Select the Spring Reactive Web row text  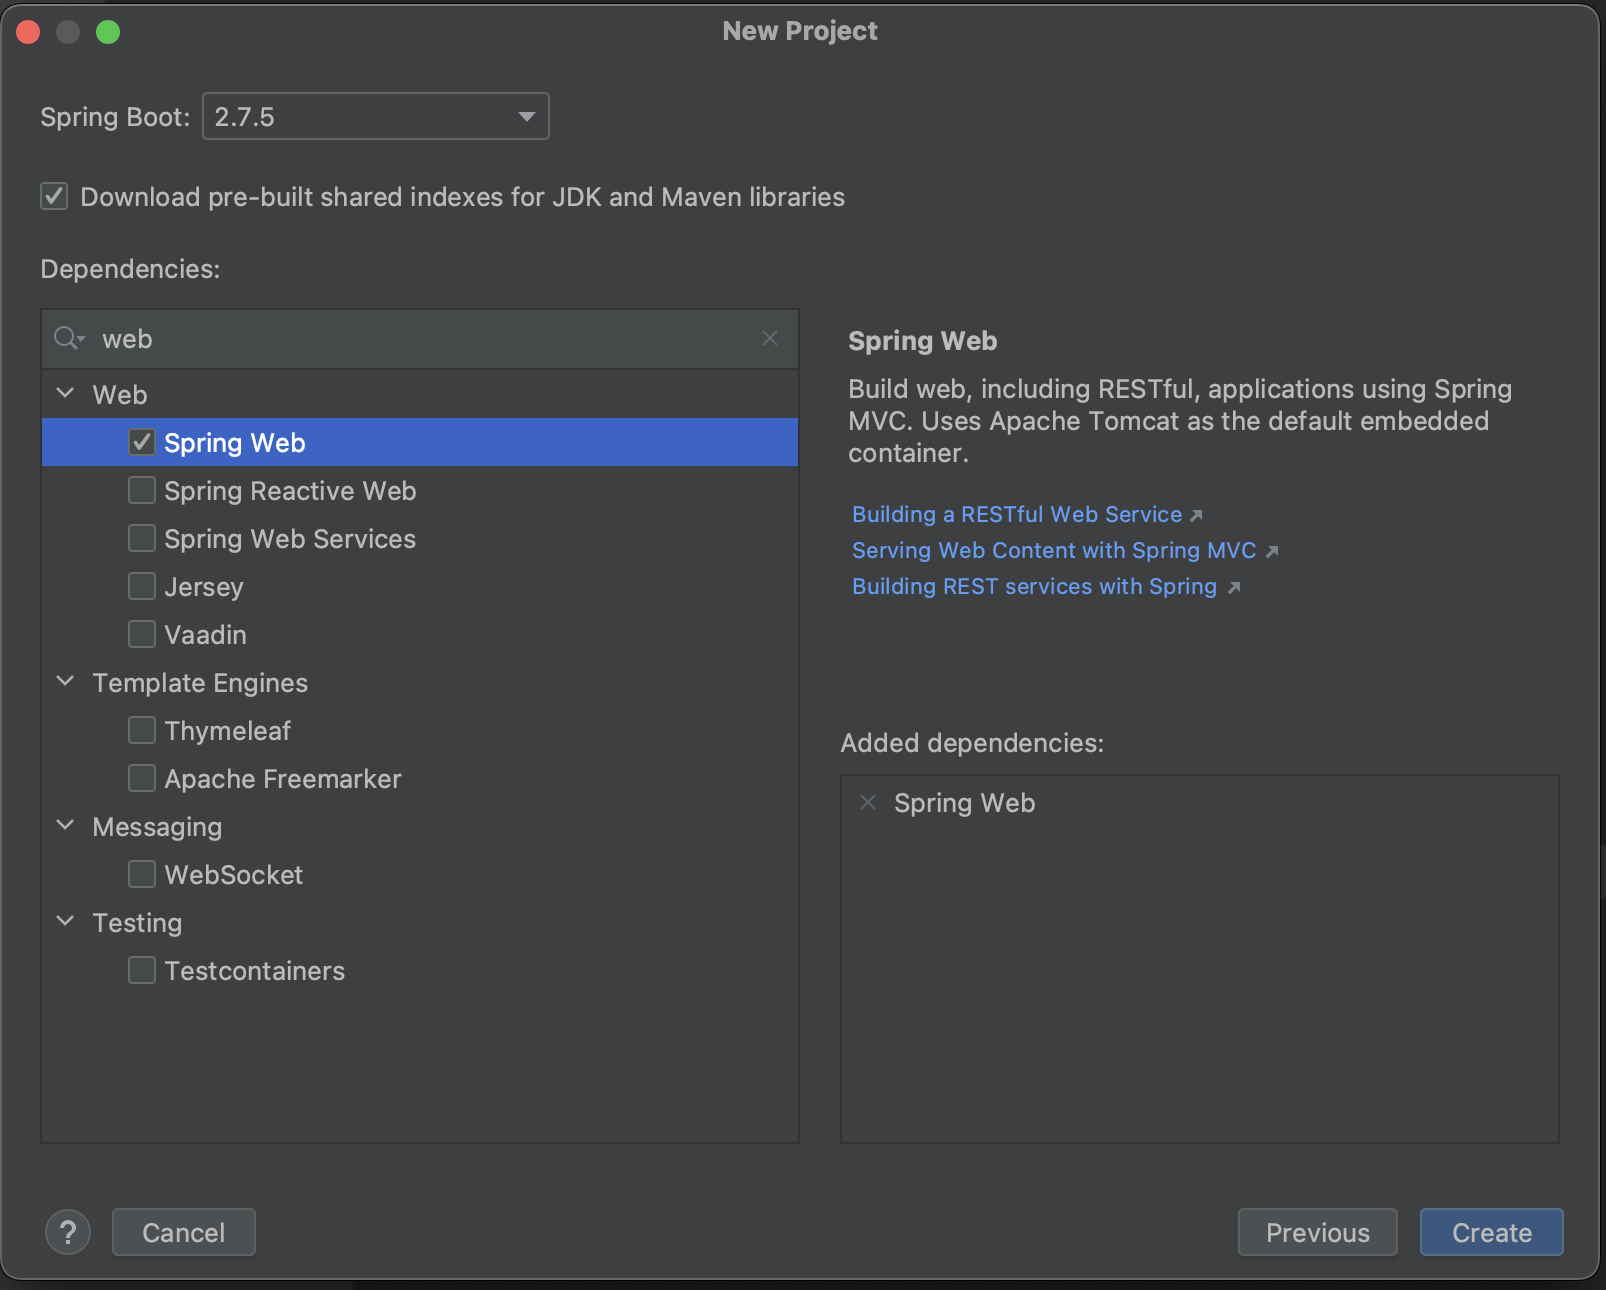[290, 491]
